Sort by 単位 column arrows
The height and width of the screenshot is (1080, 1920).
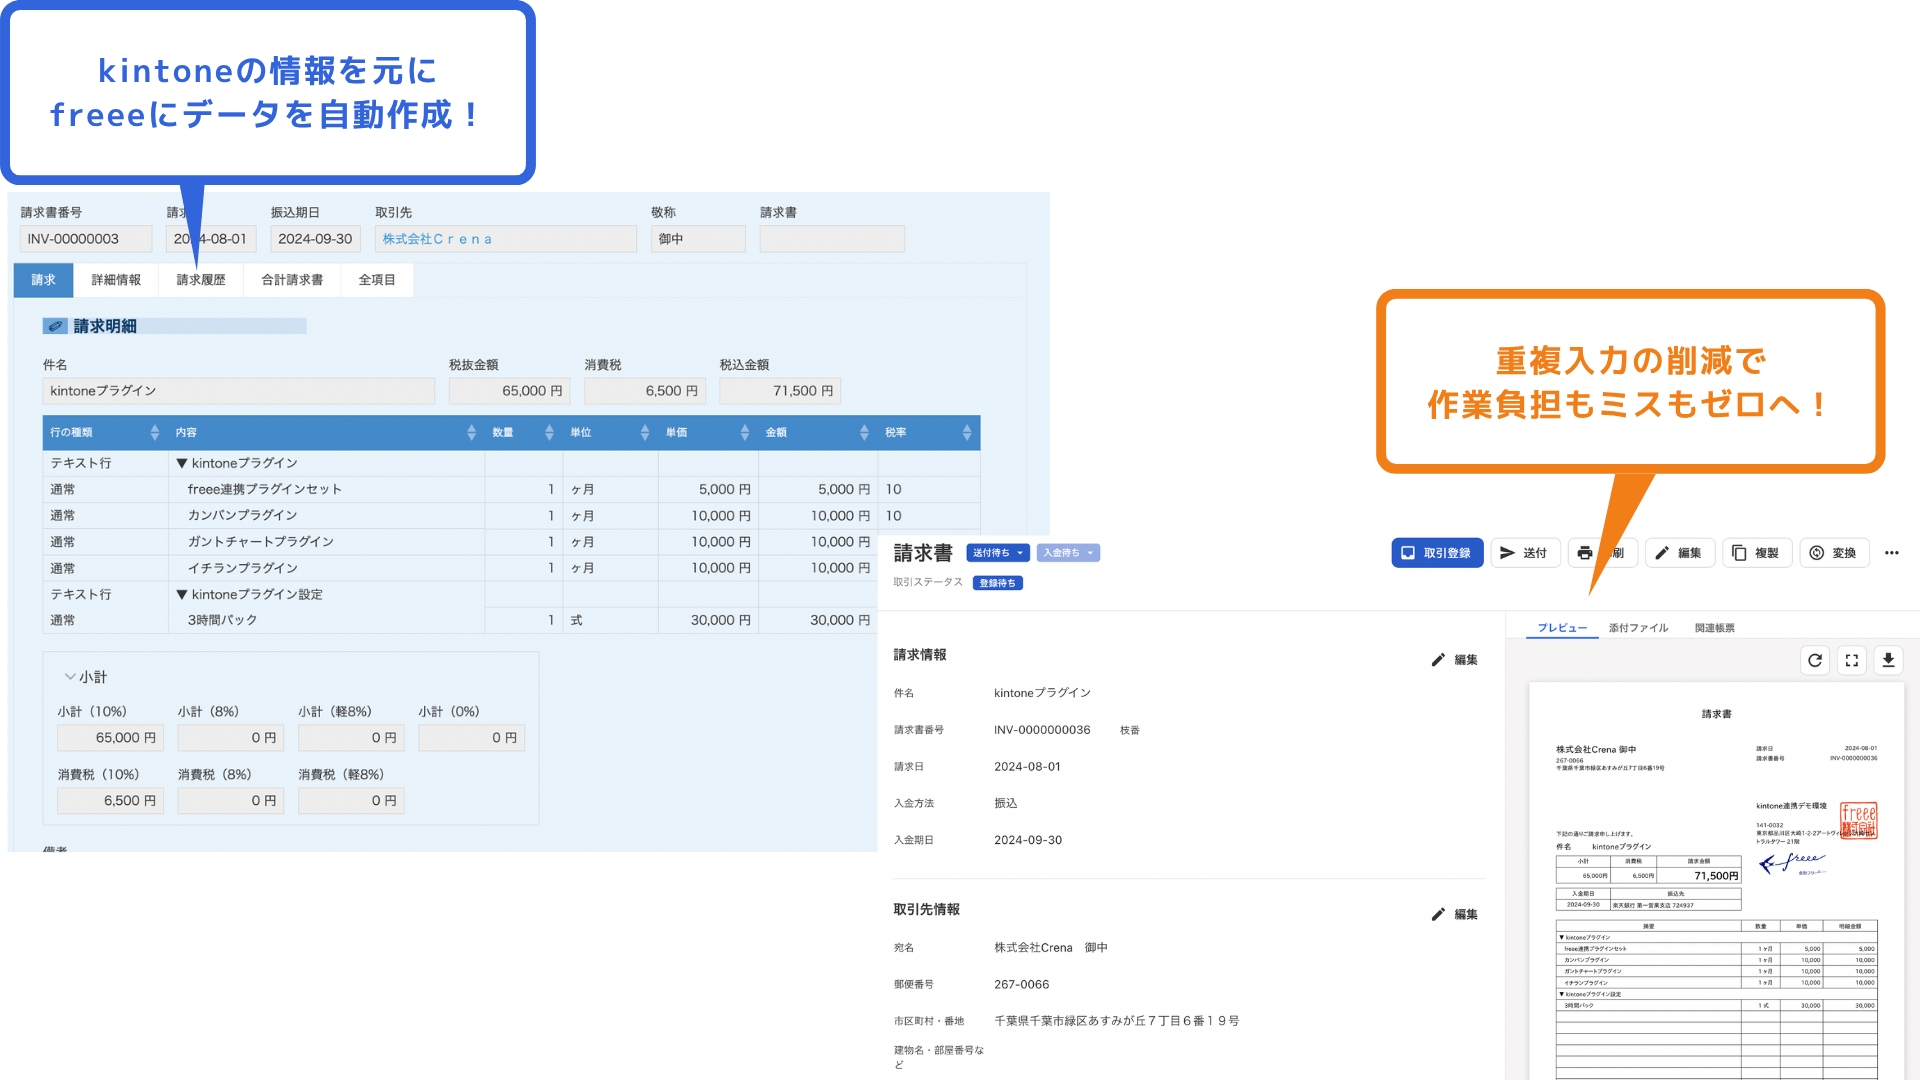coord(645,432)
